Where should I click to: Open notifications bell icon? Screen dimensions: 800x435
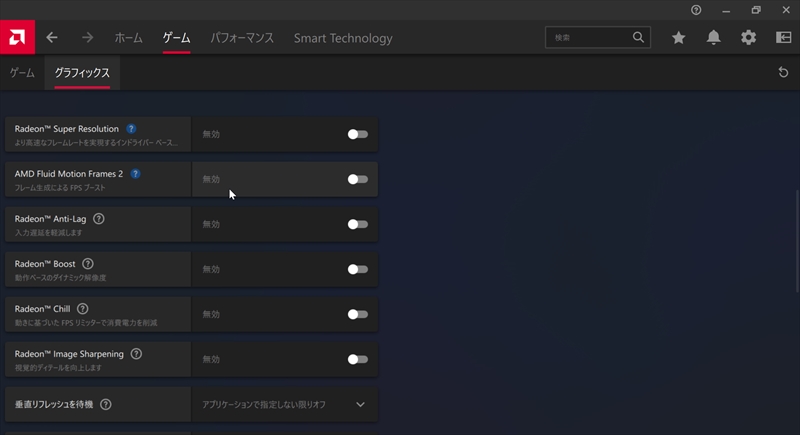(x=713, y=38)
